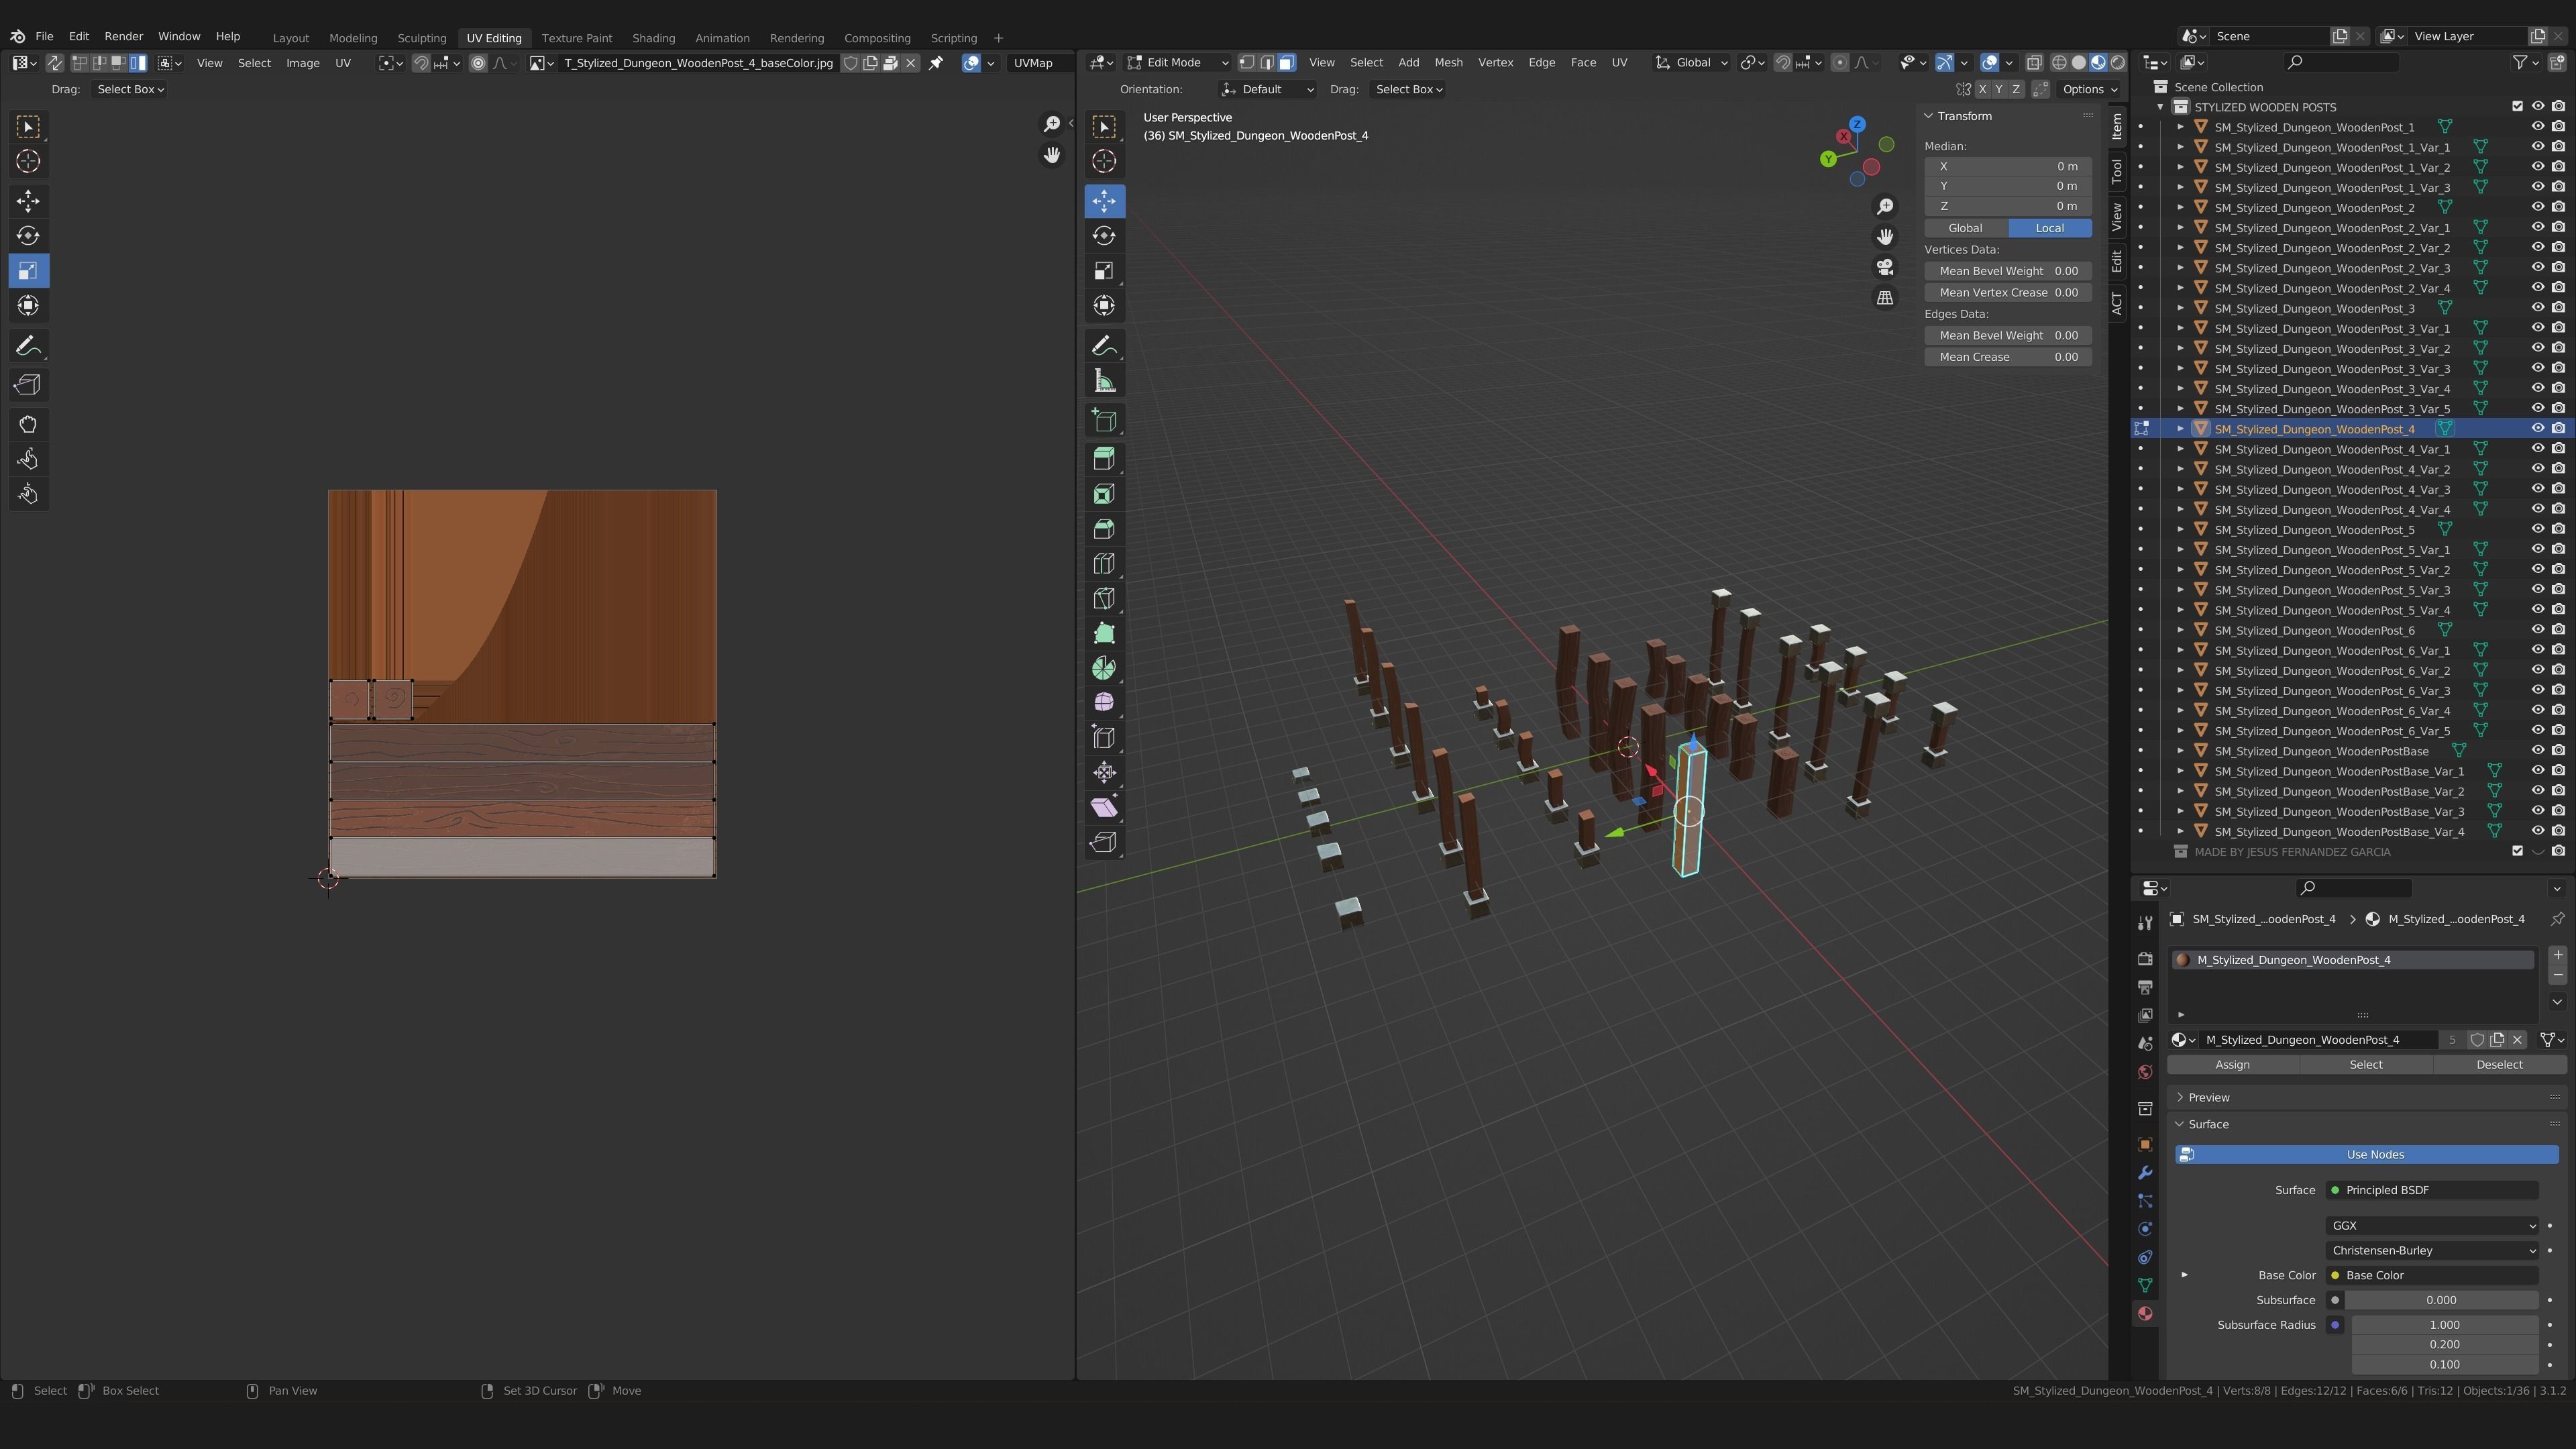Activate the Measure tool in the 3D viewport
The width and height of the screenshot is (2576, 1449).
pos(1104,381)
